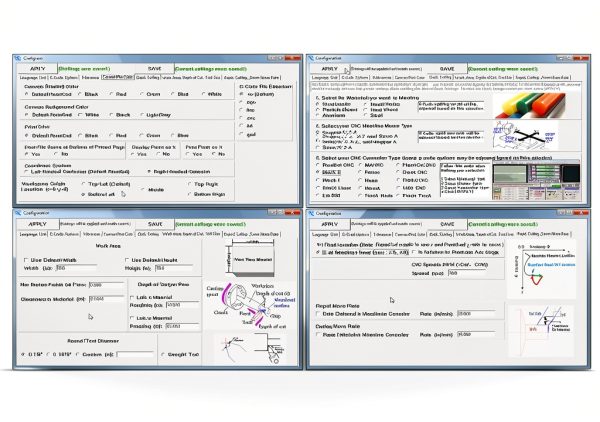
Task: Choose Right-Handed Cartesian coordinate system
Action: 179,172
